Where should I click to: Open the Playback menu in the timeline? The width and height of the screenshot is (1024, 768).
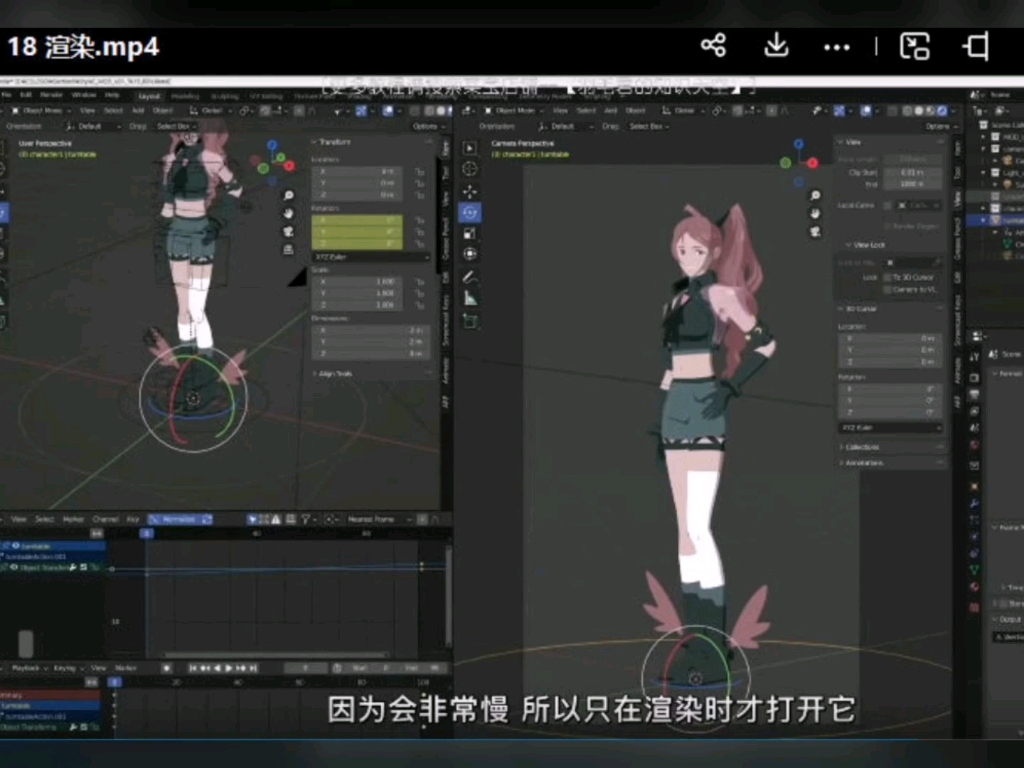(29, 668)
